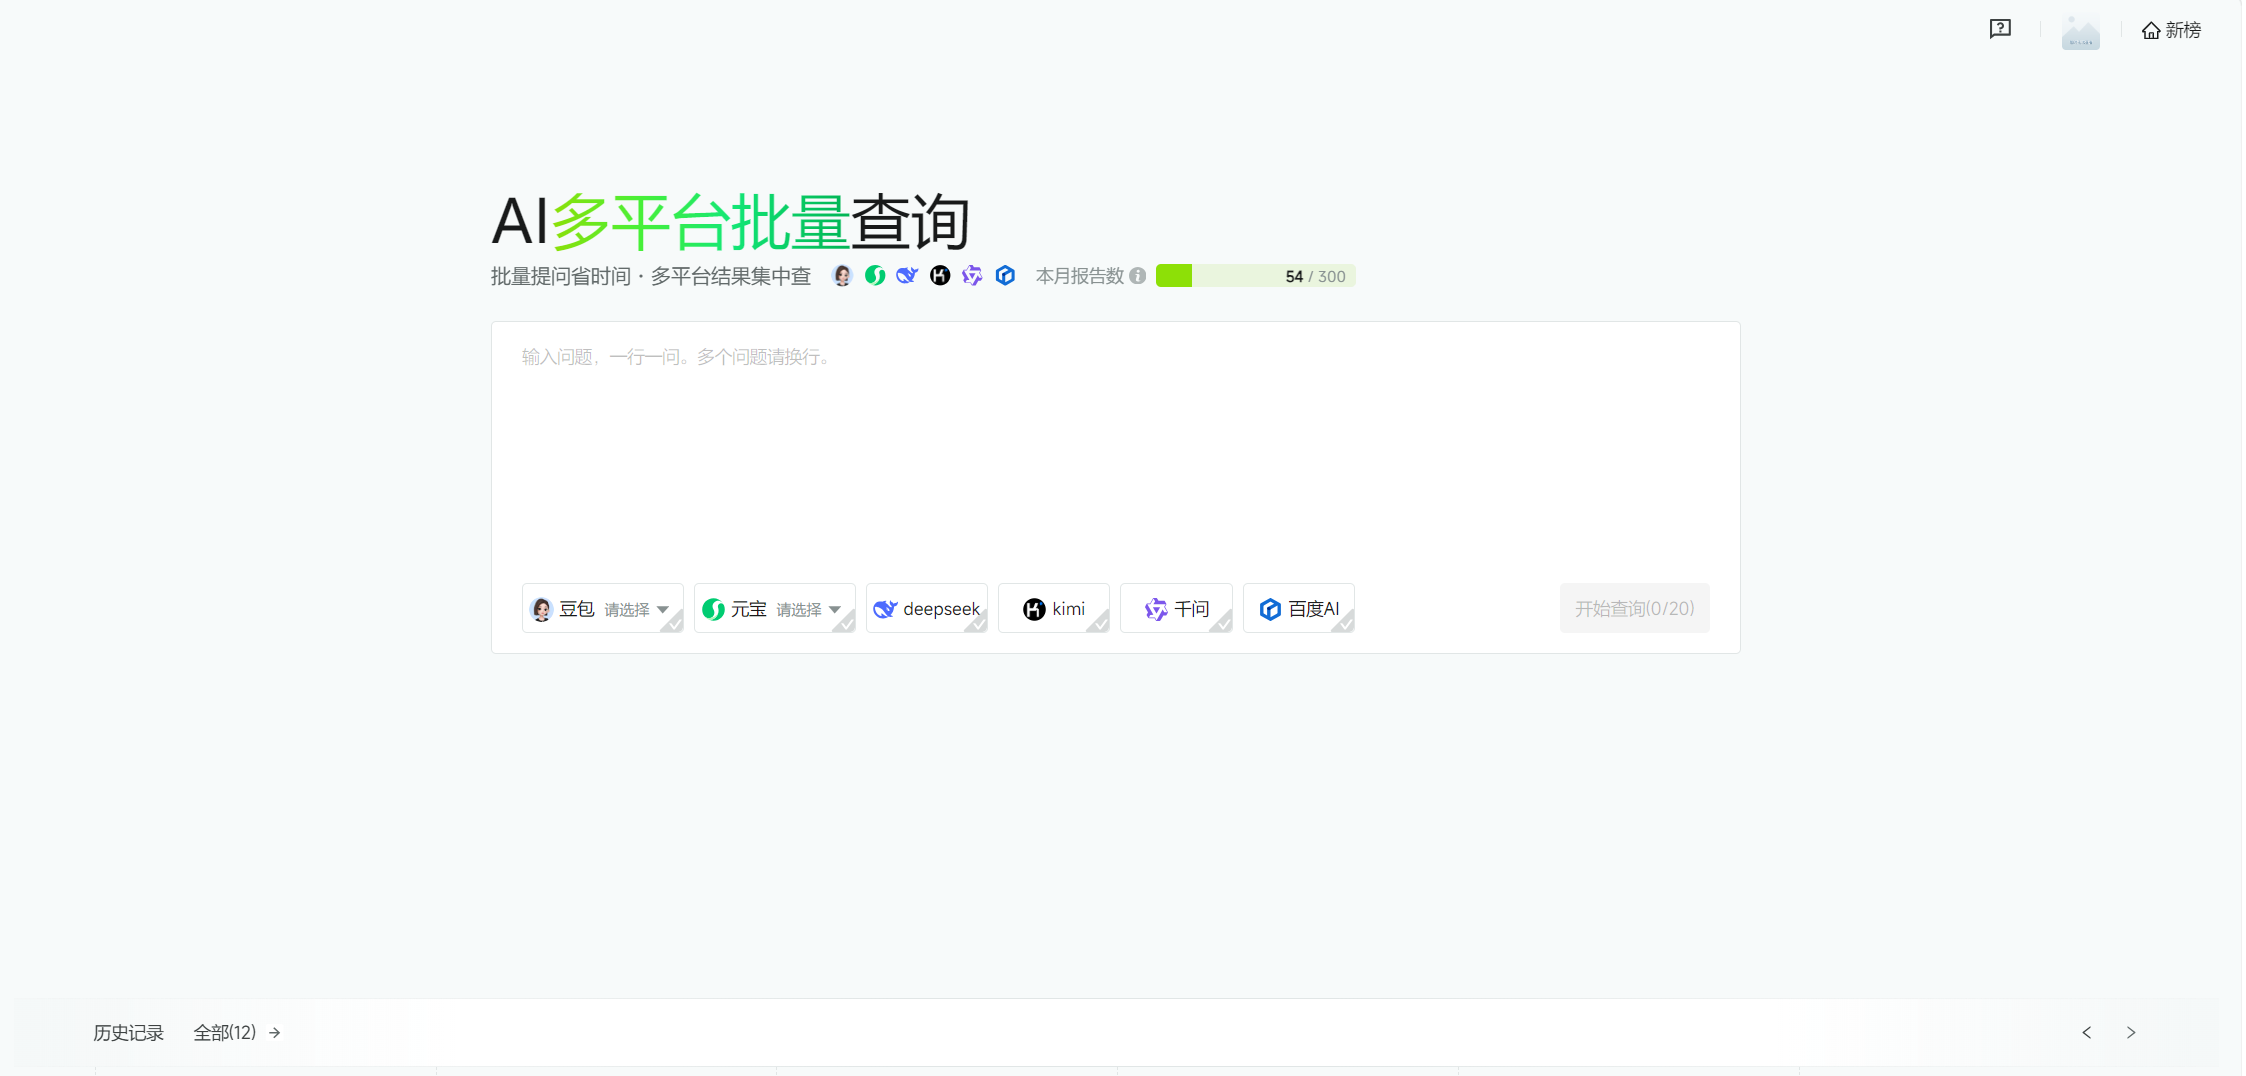Click the deepseek whale icon in the subtitle row
Viewport: 2246px width, 1076px height.
(x=907, y=275)
